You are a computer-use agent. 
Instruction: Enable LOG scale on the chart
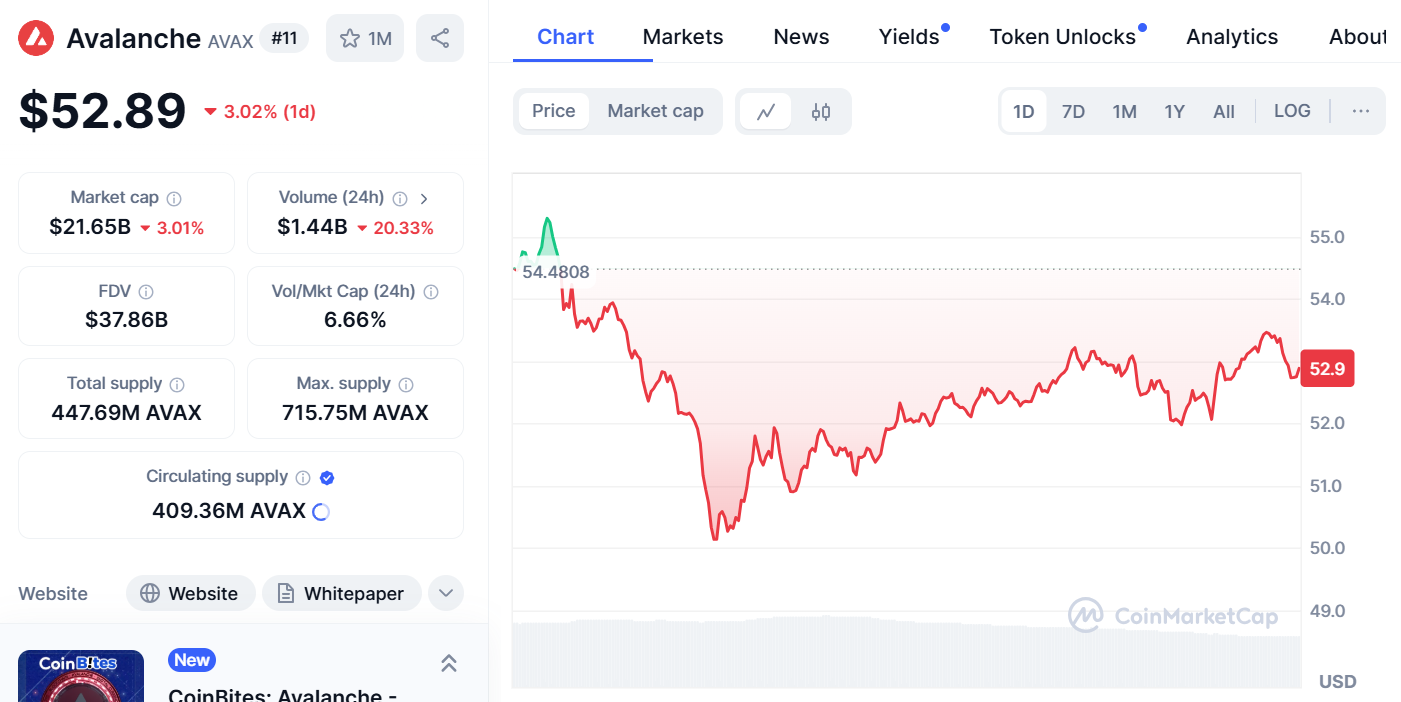pyautogui.click(x=1292, y=111)
